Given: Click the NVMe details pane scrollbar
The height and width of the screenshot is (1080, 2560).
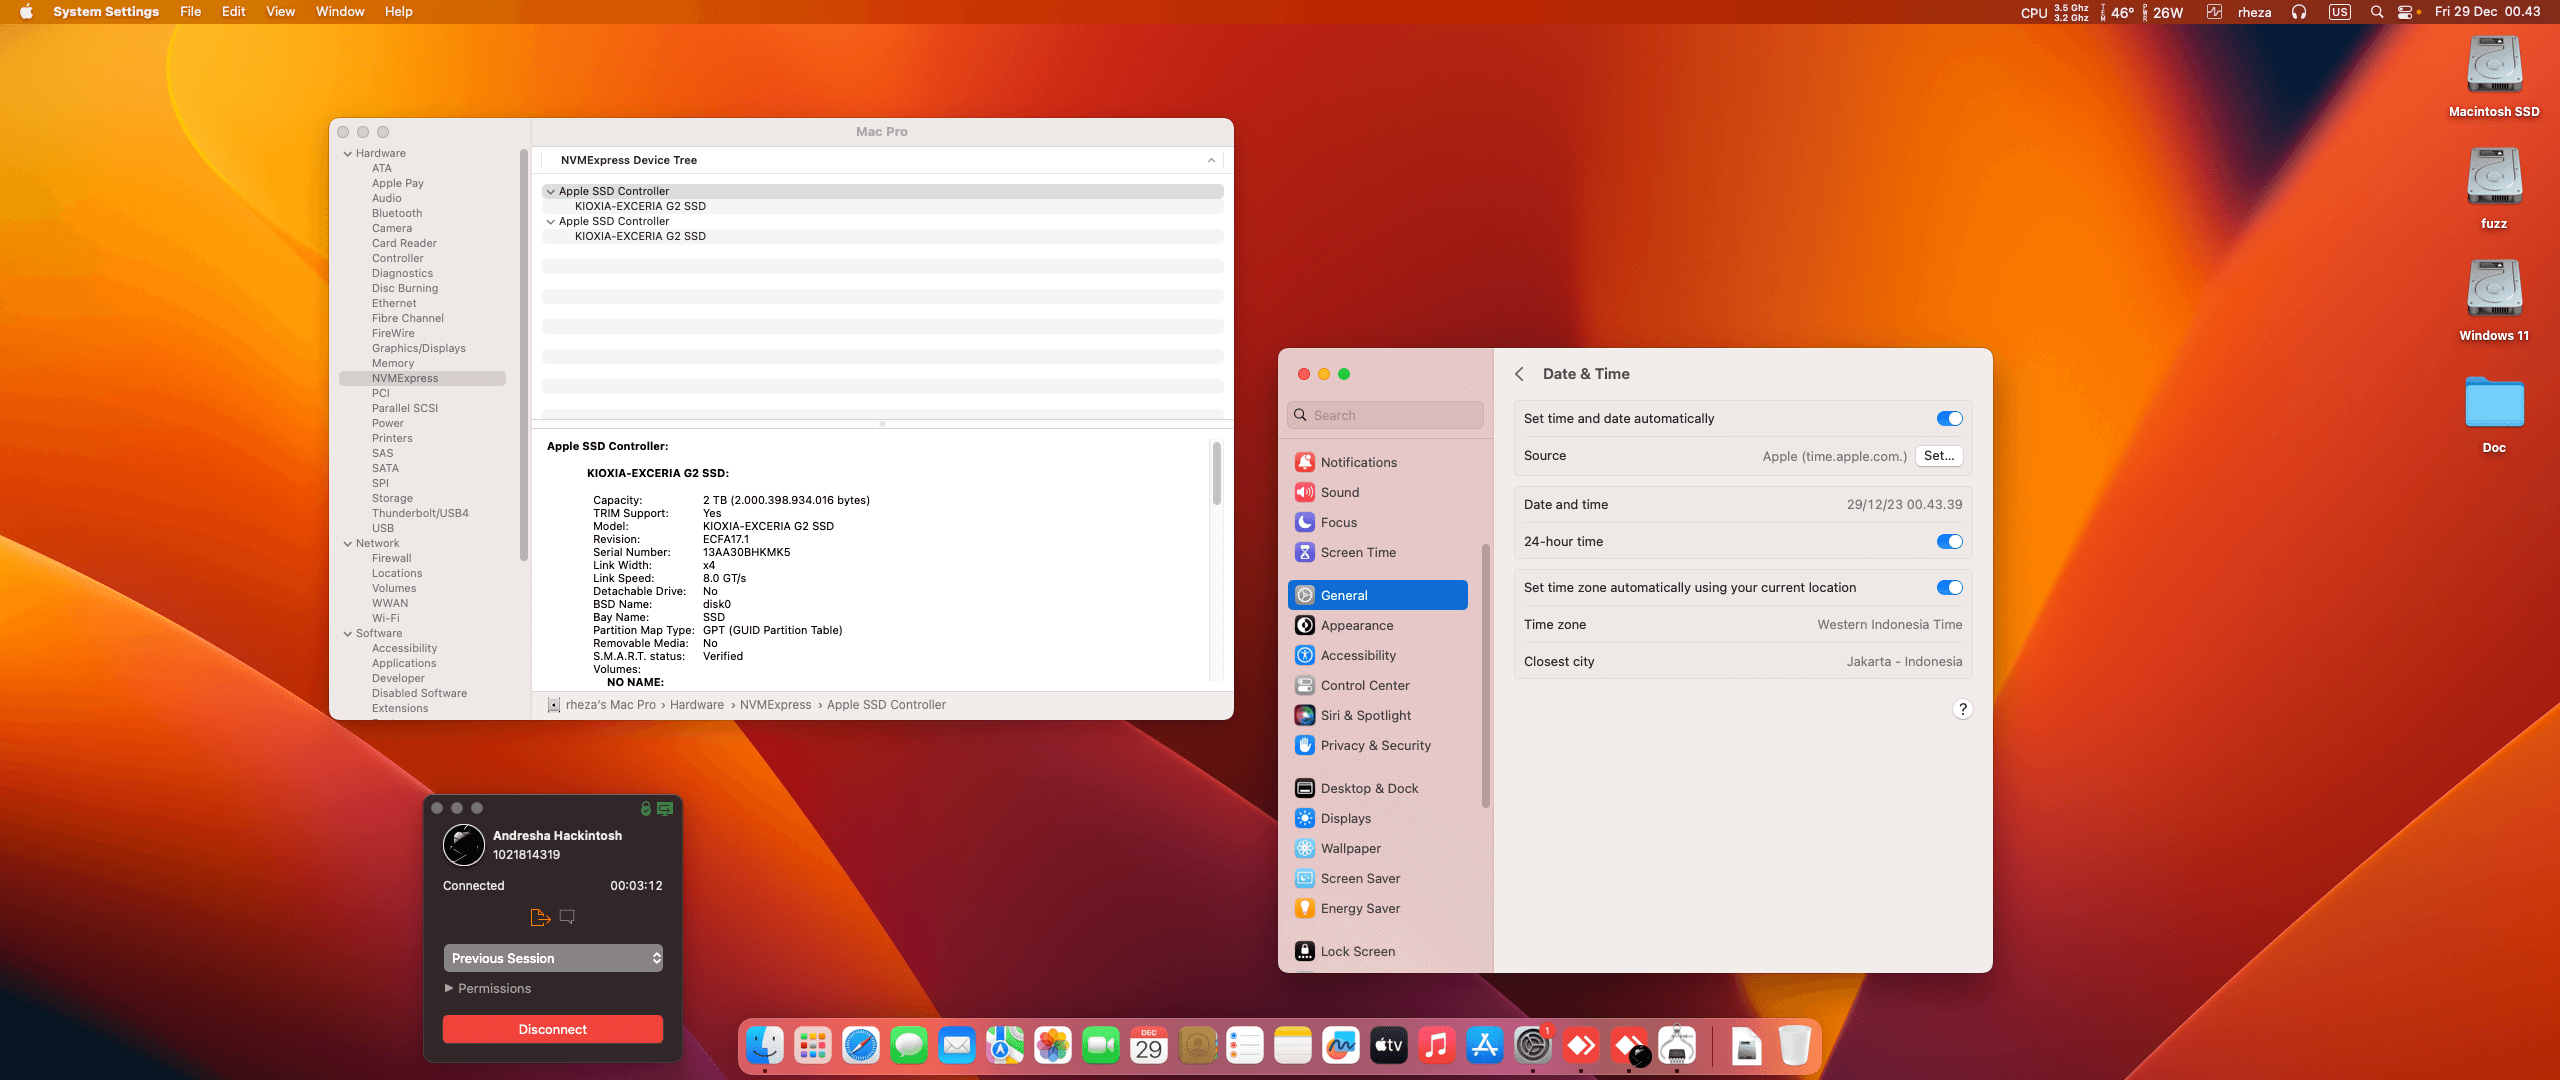Looking at the screenshot, I should (x=1216, y=474).
